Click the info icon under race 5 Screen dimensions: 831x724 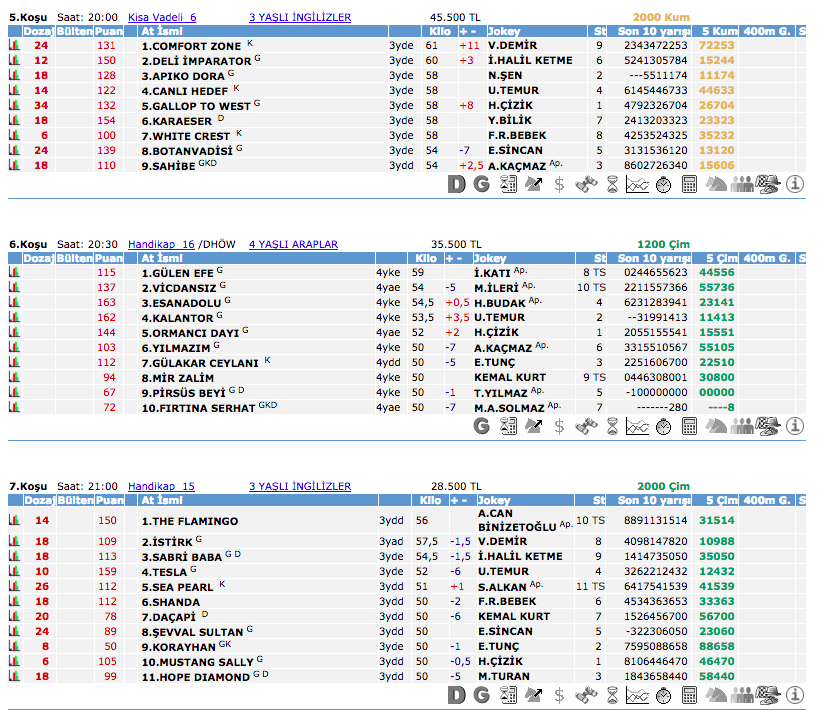[x=795, y=184]
